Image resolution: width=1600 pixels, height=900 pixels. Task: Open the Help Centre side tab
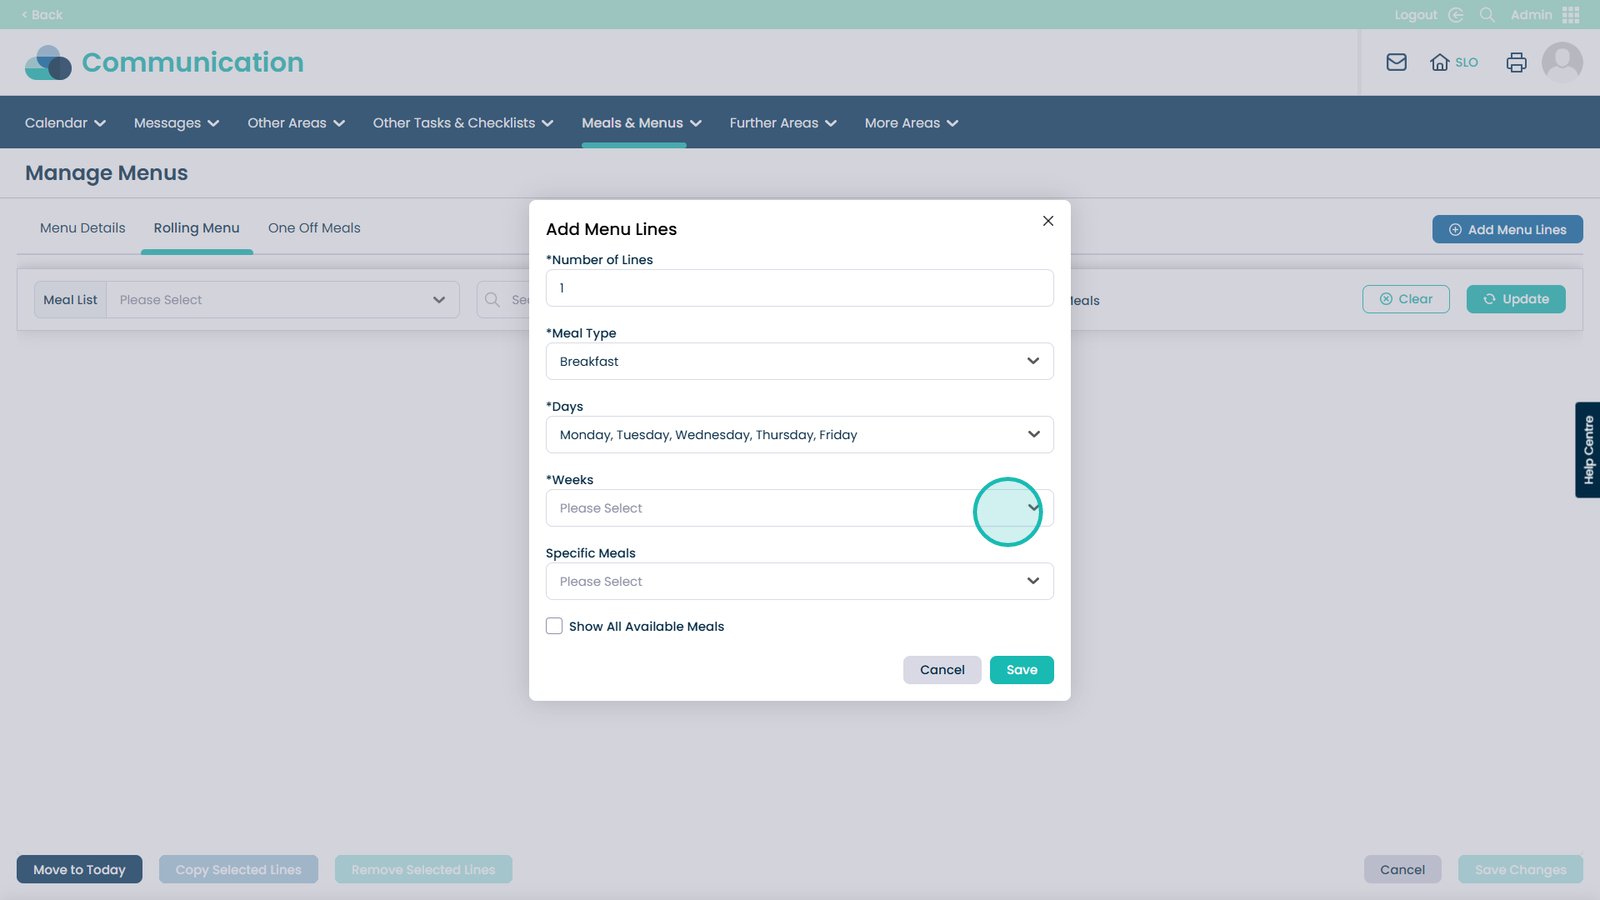pyautogui.click(x=1587, y=450)
